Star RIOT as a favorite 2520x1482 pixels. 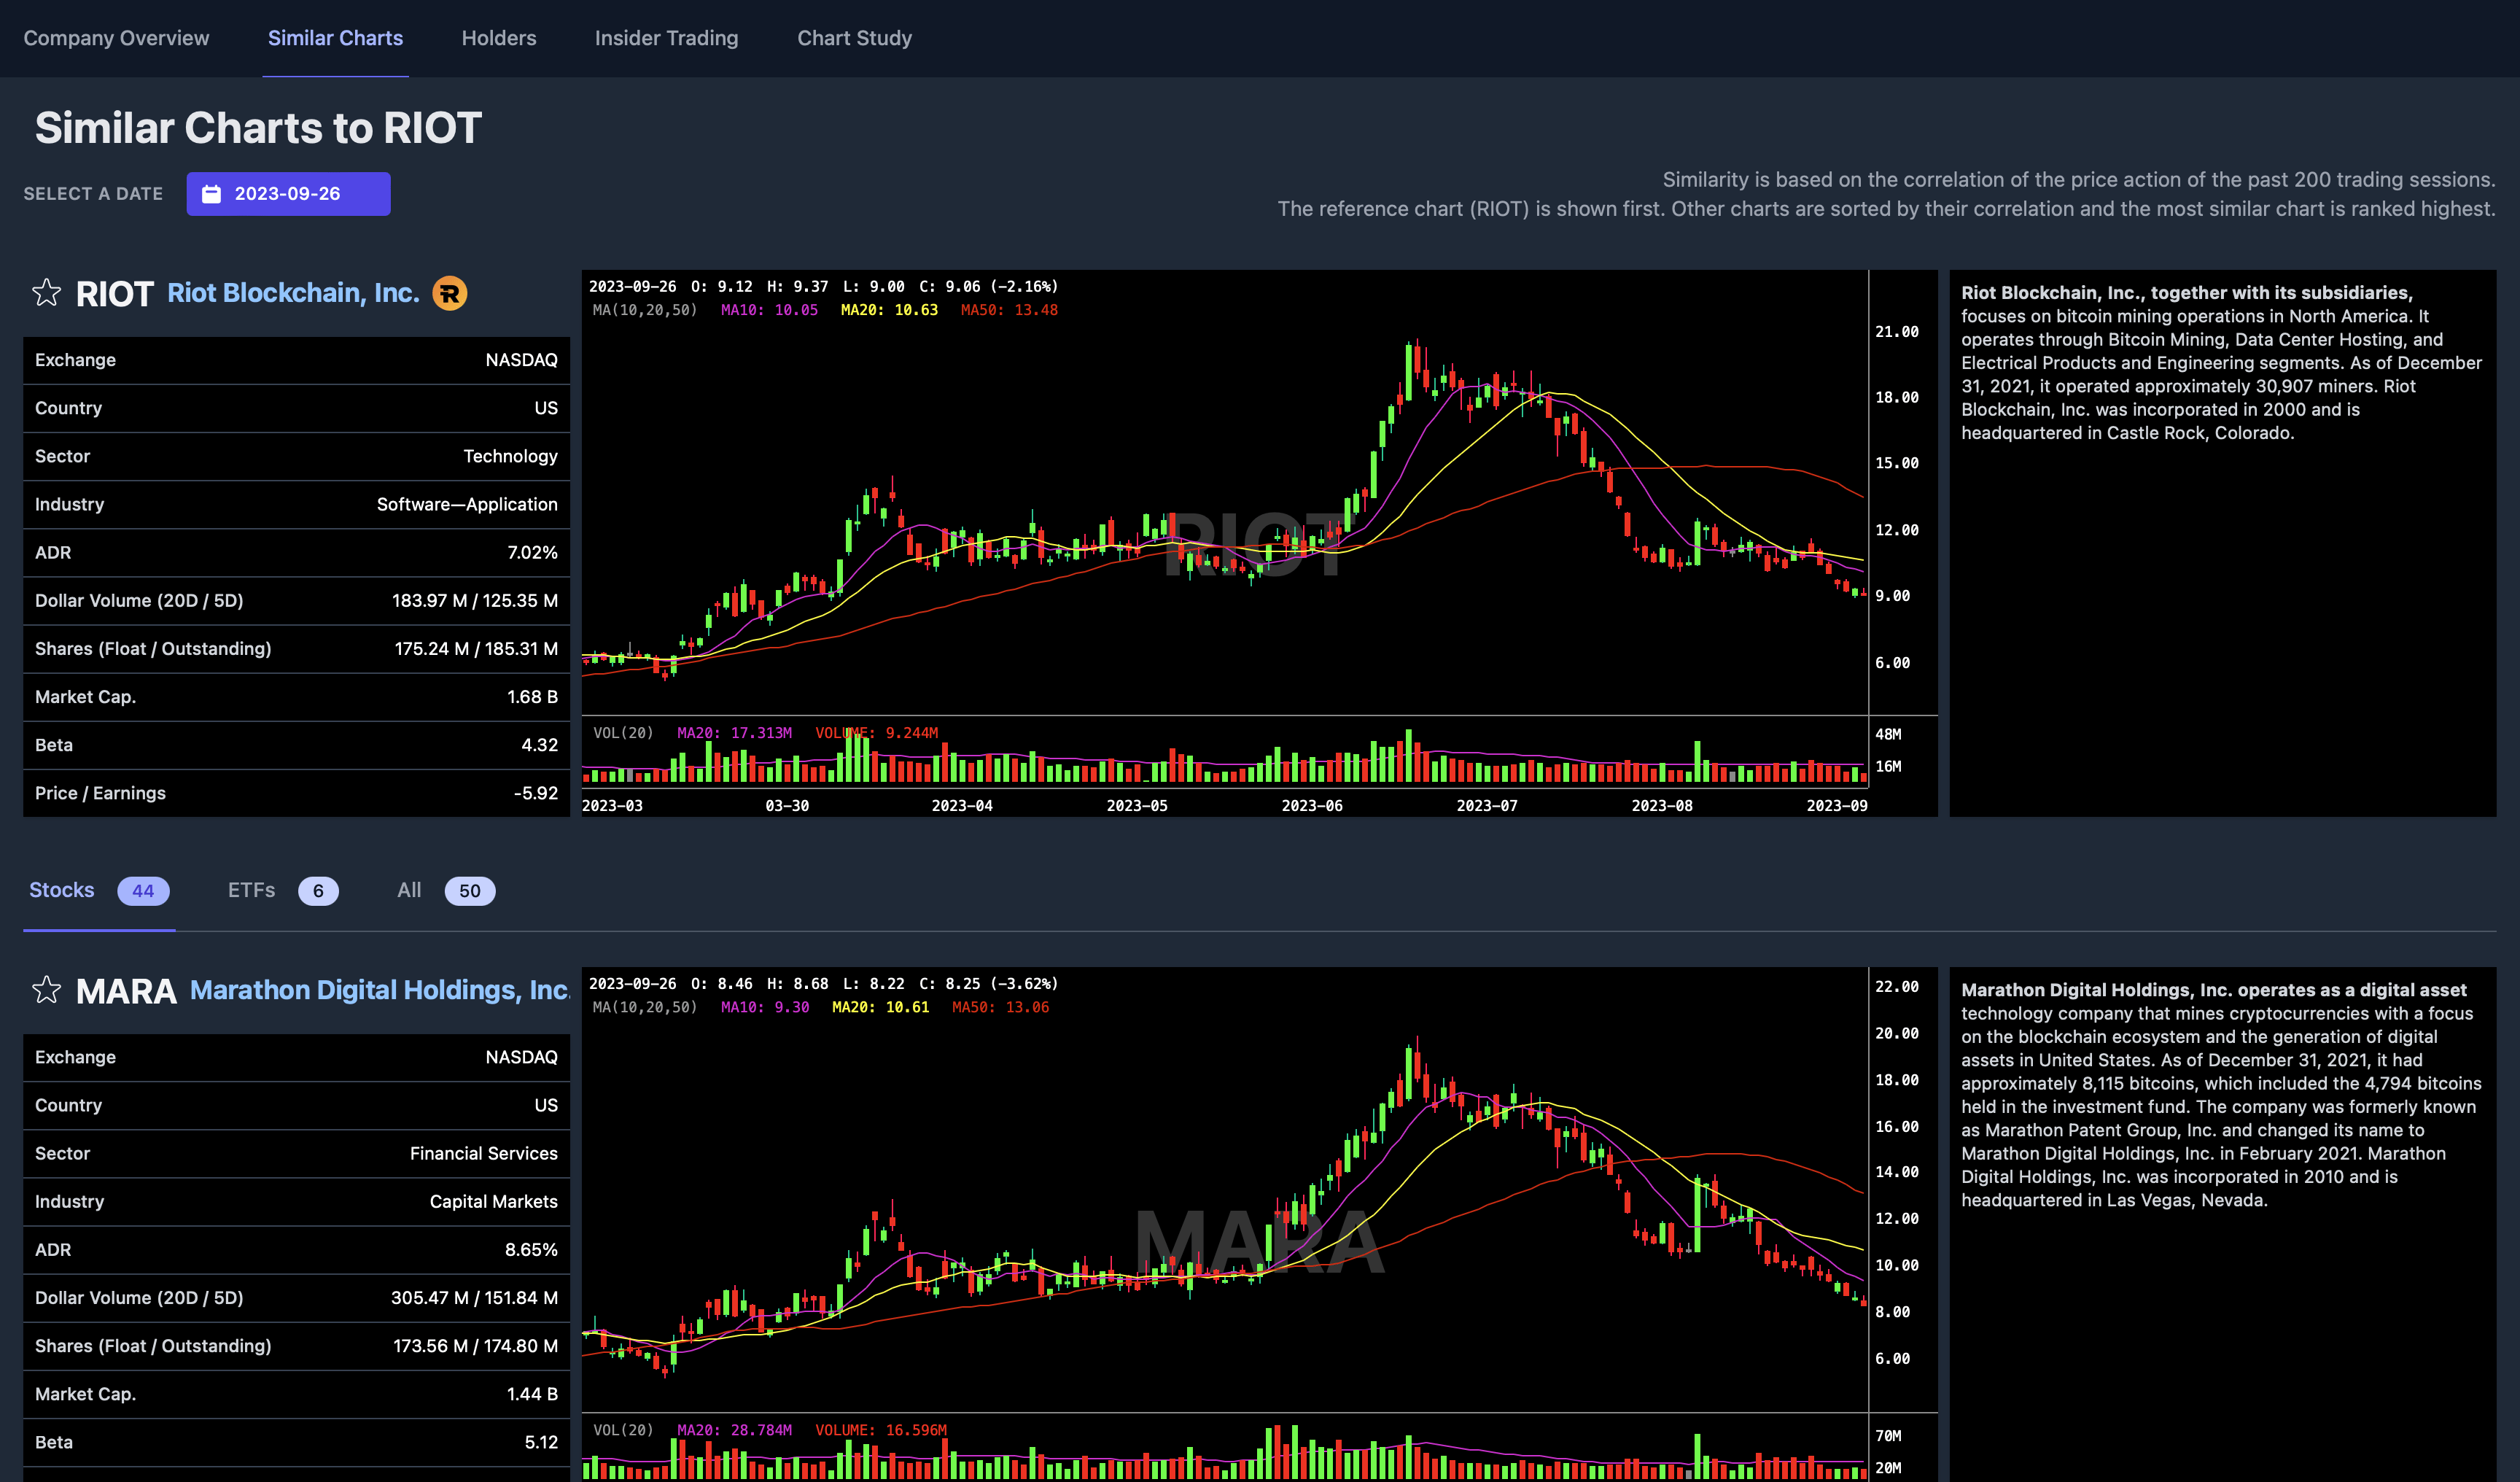pos(46,293)
